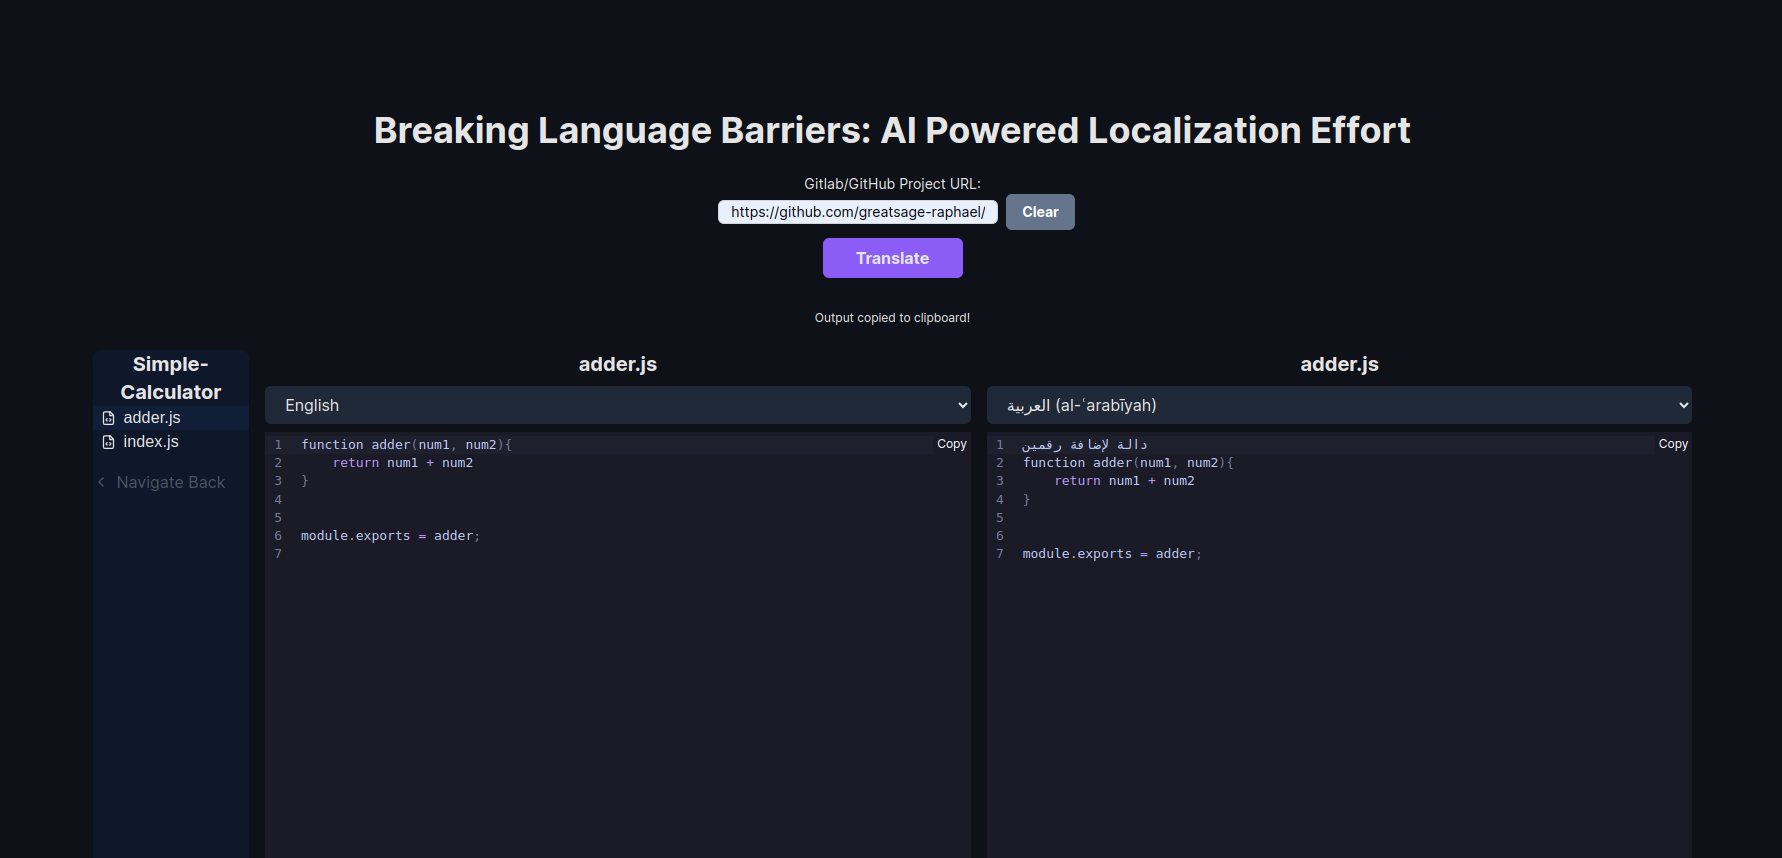Click the Gitlab/GitHub Project URL label
The image size is (1782, 858).
(x=892, y=184)
